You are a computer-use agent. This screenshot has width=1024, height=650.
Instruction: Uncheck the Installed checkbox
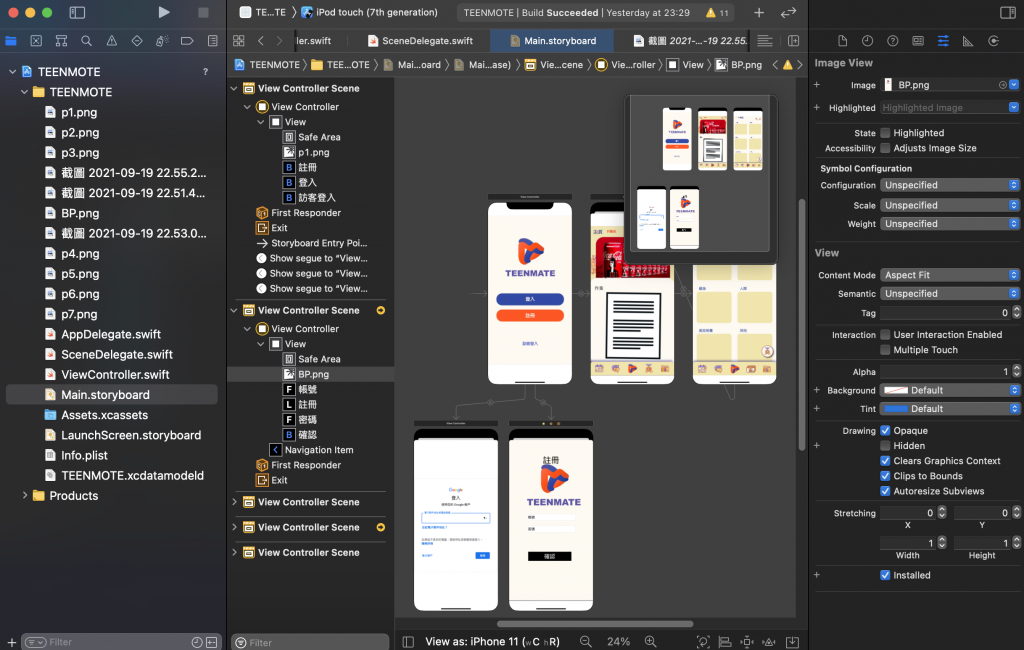[885, 575]
